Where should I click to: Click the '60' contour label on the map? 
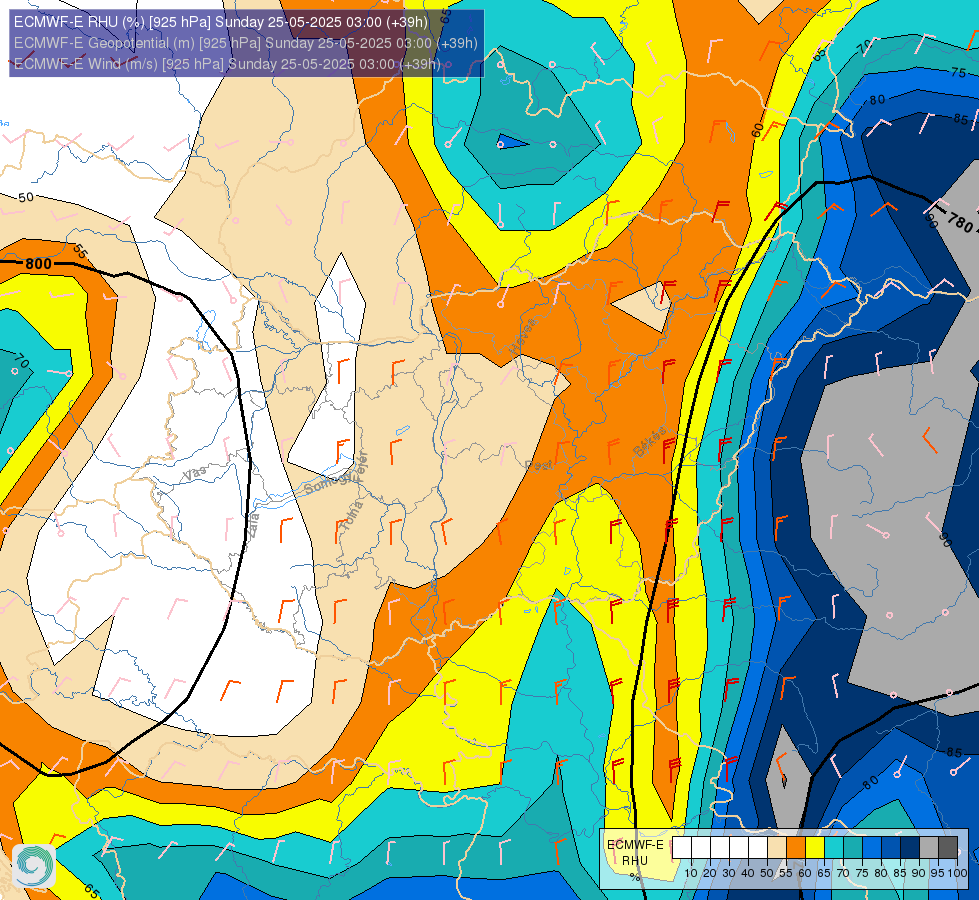pyautogui.click(x=757, y=130)
